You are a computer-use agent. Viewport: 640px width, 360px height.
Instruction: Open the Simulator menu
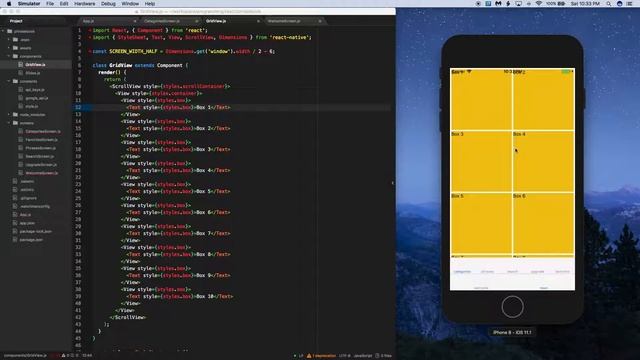[x=29, y=4]
